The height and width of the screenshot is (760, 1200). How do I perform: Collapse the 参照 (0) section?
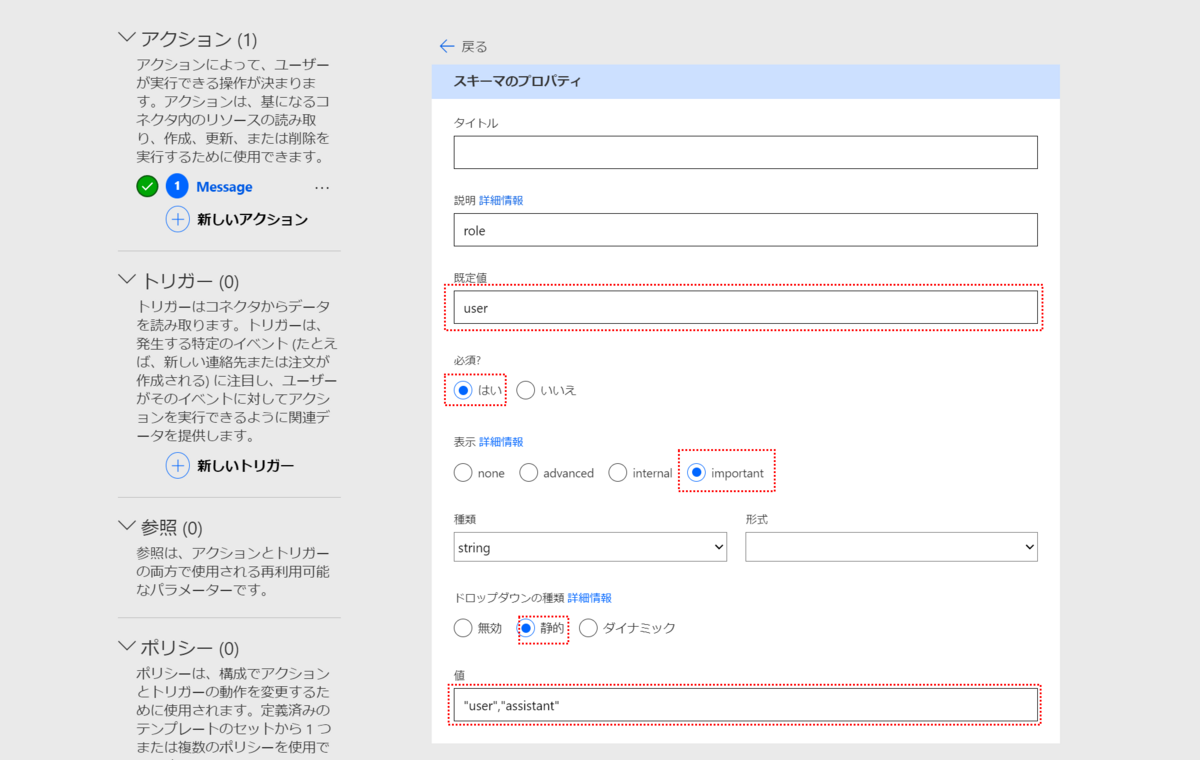point(126,526)
